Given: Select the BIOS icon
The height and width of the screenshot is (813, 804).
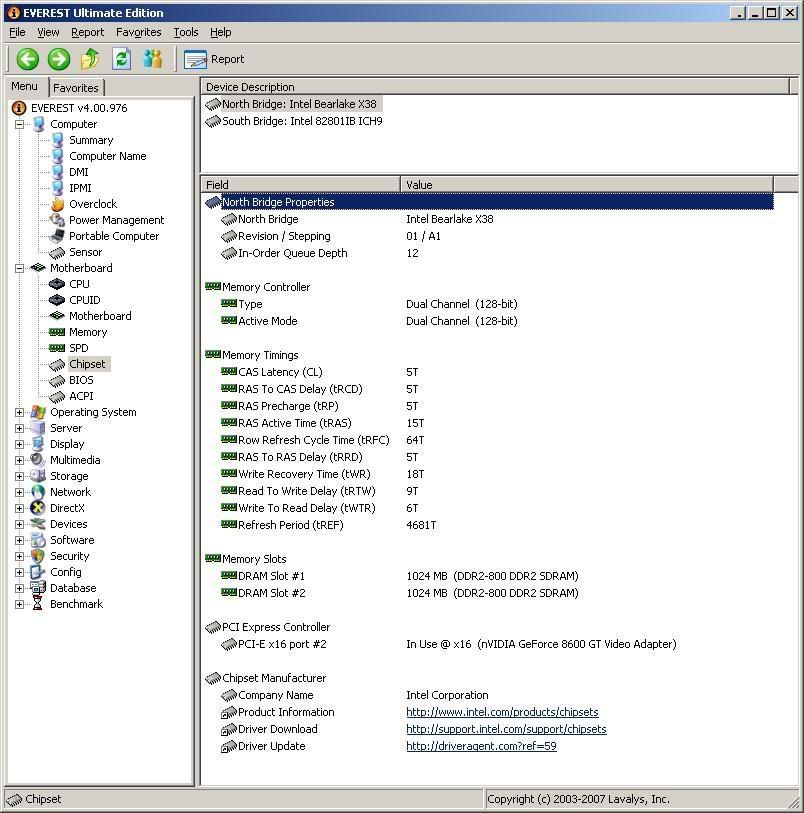Looking at the screenshot, I should pyautogui.click(x=57, y=381).
